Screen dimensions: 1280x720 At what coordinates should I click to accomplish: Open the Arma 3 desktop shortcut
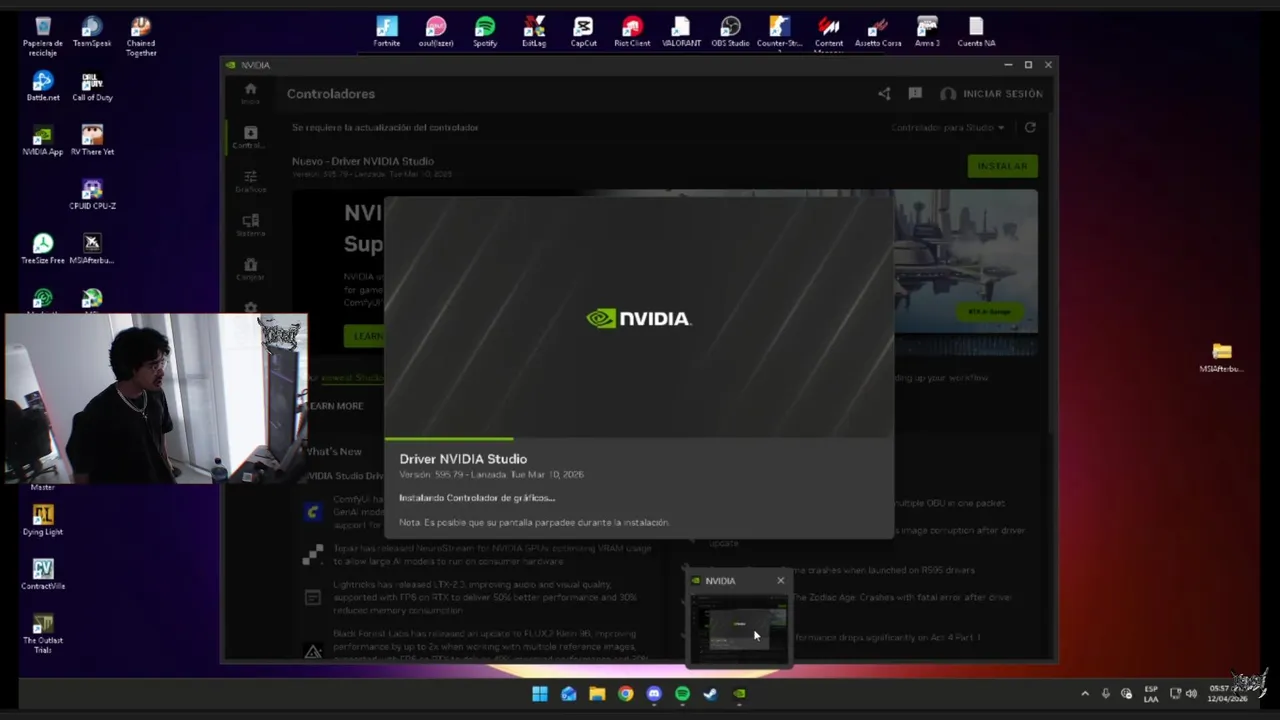[927, 31]
